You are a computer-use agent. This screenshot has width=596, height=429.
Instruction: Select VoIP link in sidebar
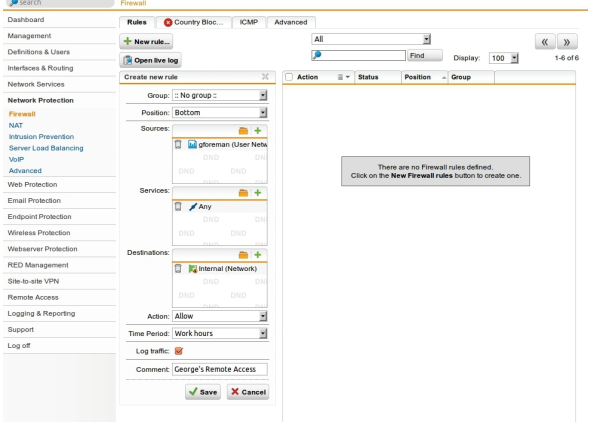tap(16, 159)
